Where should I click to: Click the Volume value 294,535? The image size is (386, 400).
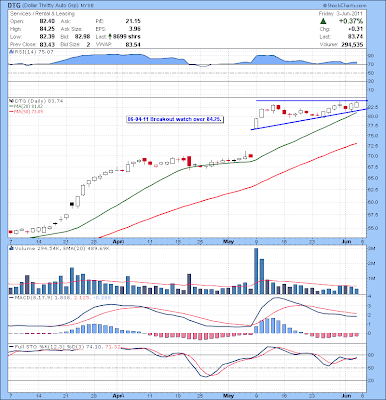[x=352, y=44]
